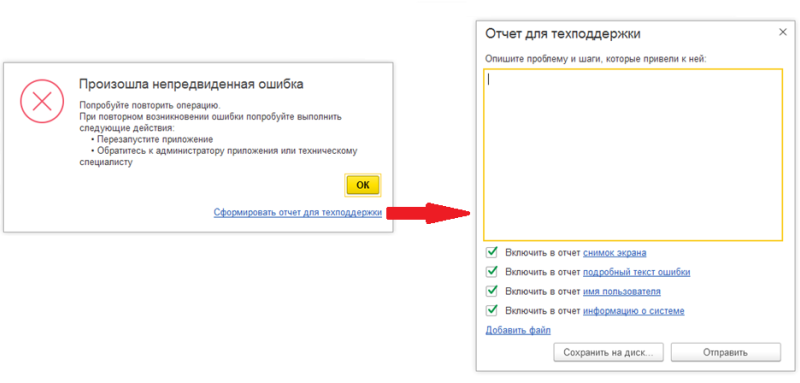
Task: Send the report with 'Отправить'
Action: 726,352
